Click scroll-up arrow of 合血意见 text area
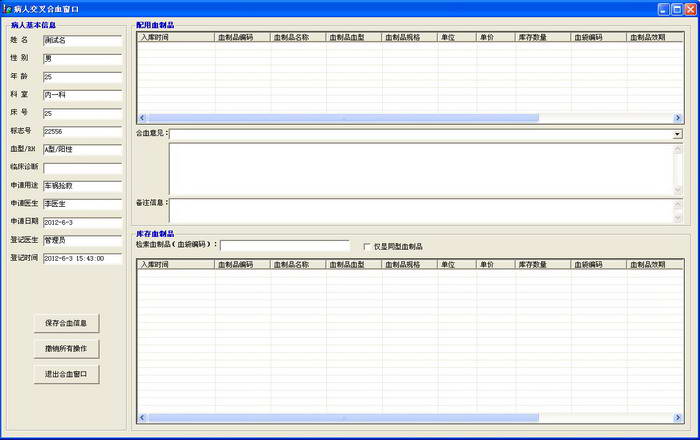 click(x=678, y=149)
